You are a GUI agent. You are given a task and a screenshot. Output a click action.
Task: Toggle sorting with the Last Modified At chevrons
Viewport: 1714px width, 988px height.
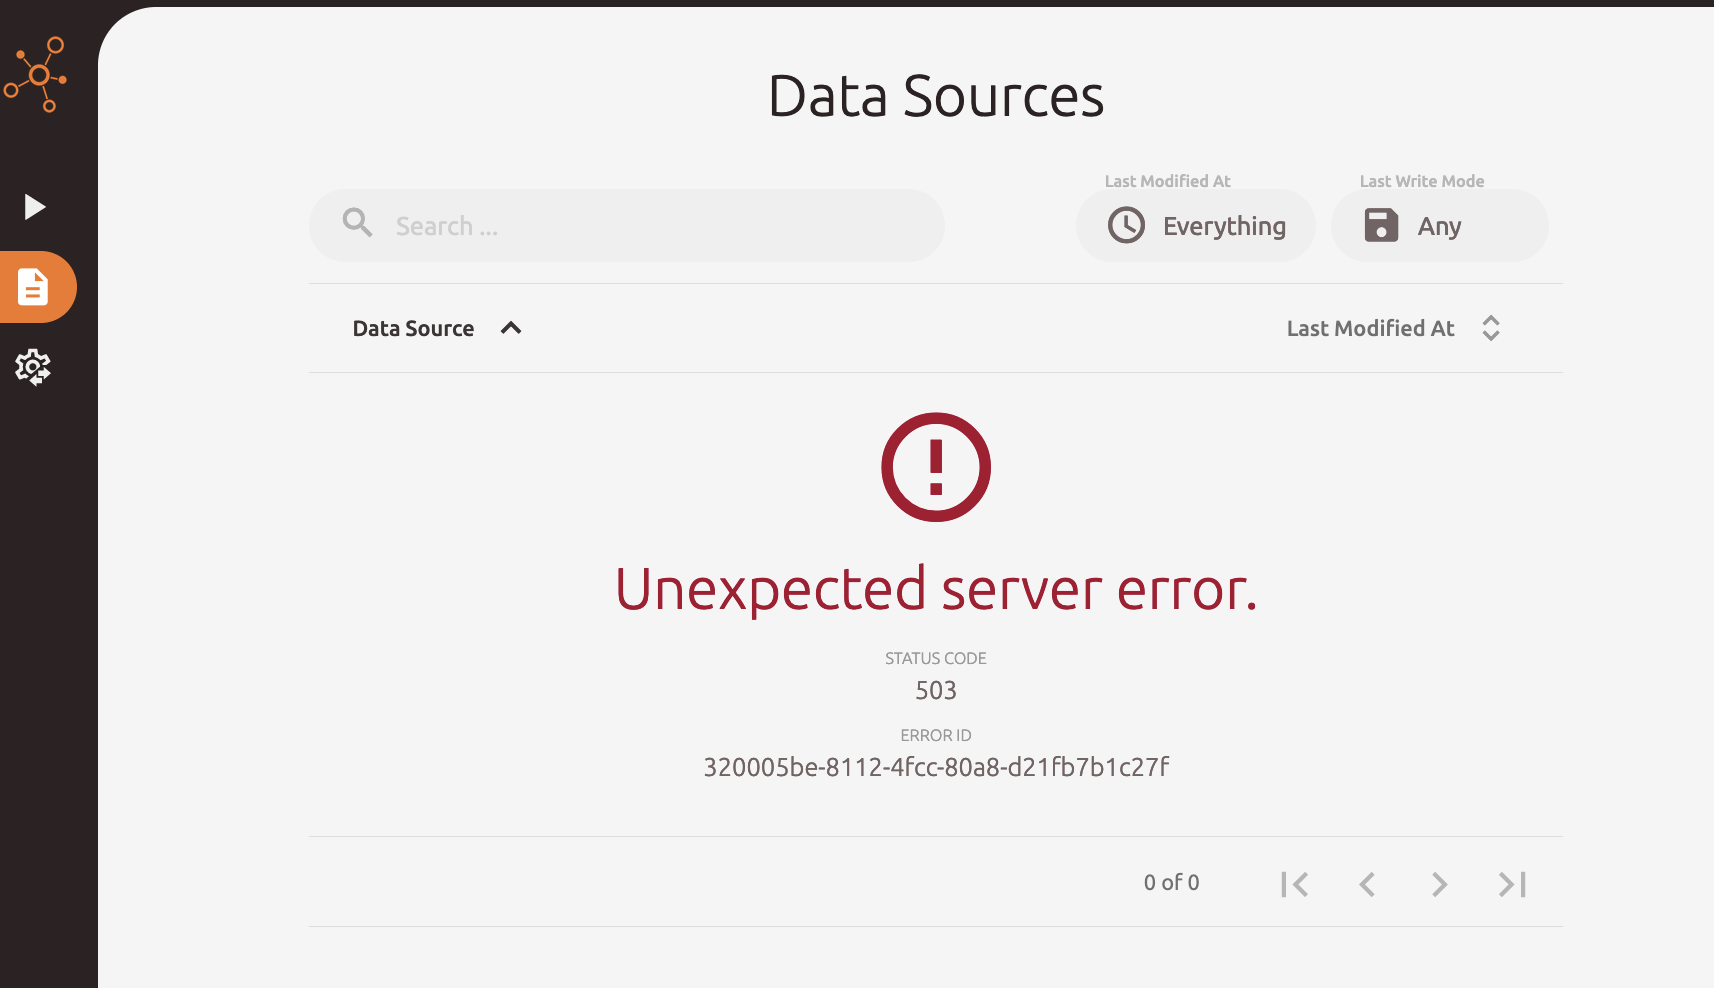[x=1491, y=327]
